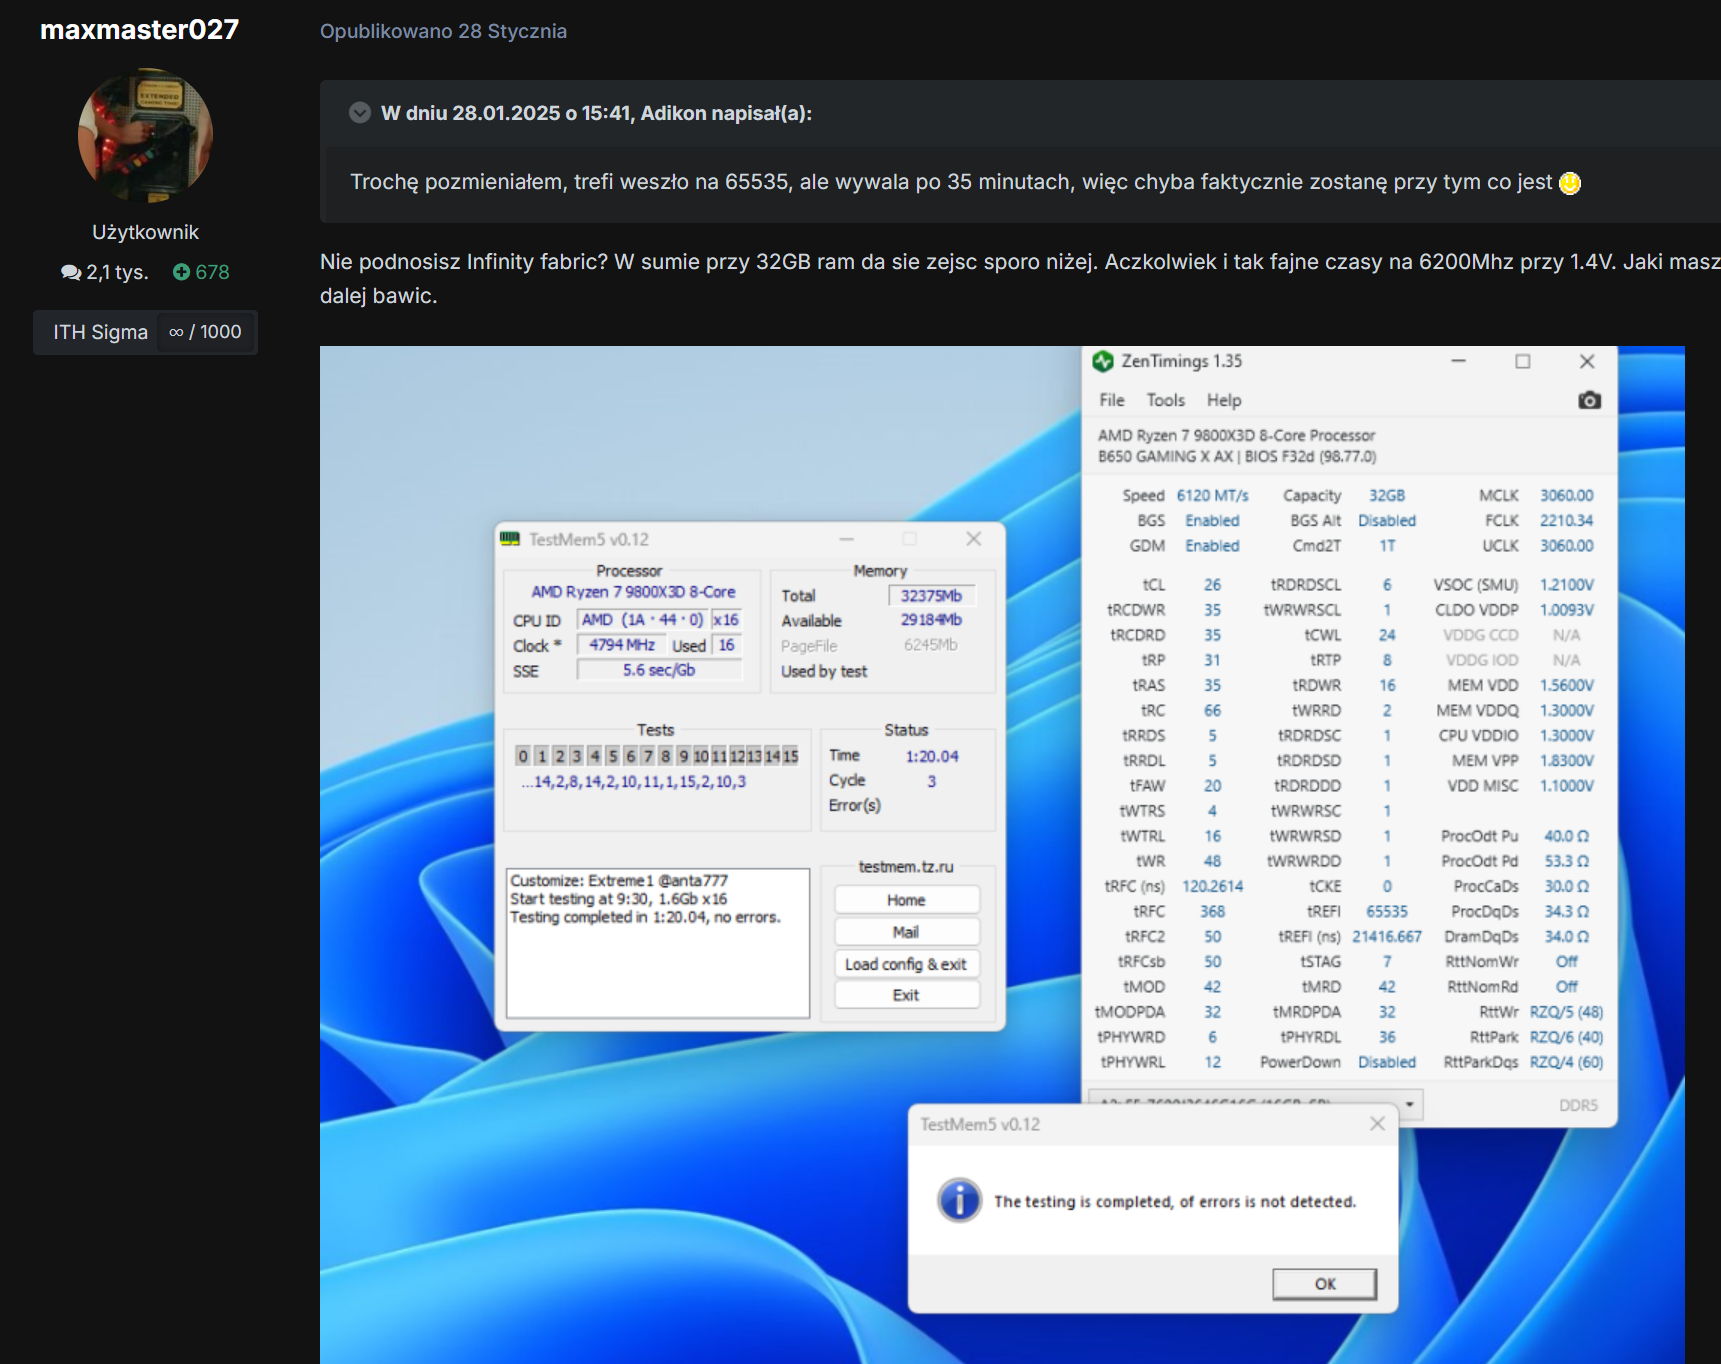Click the TestMem5 Time value 1:20.04

click(x=931, y=756)
